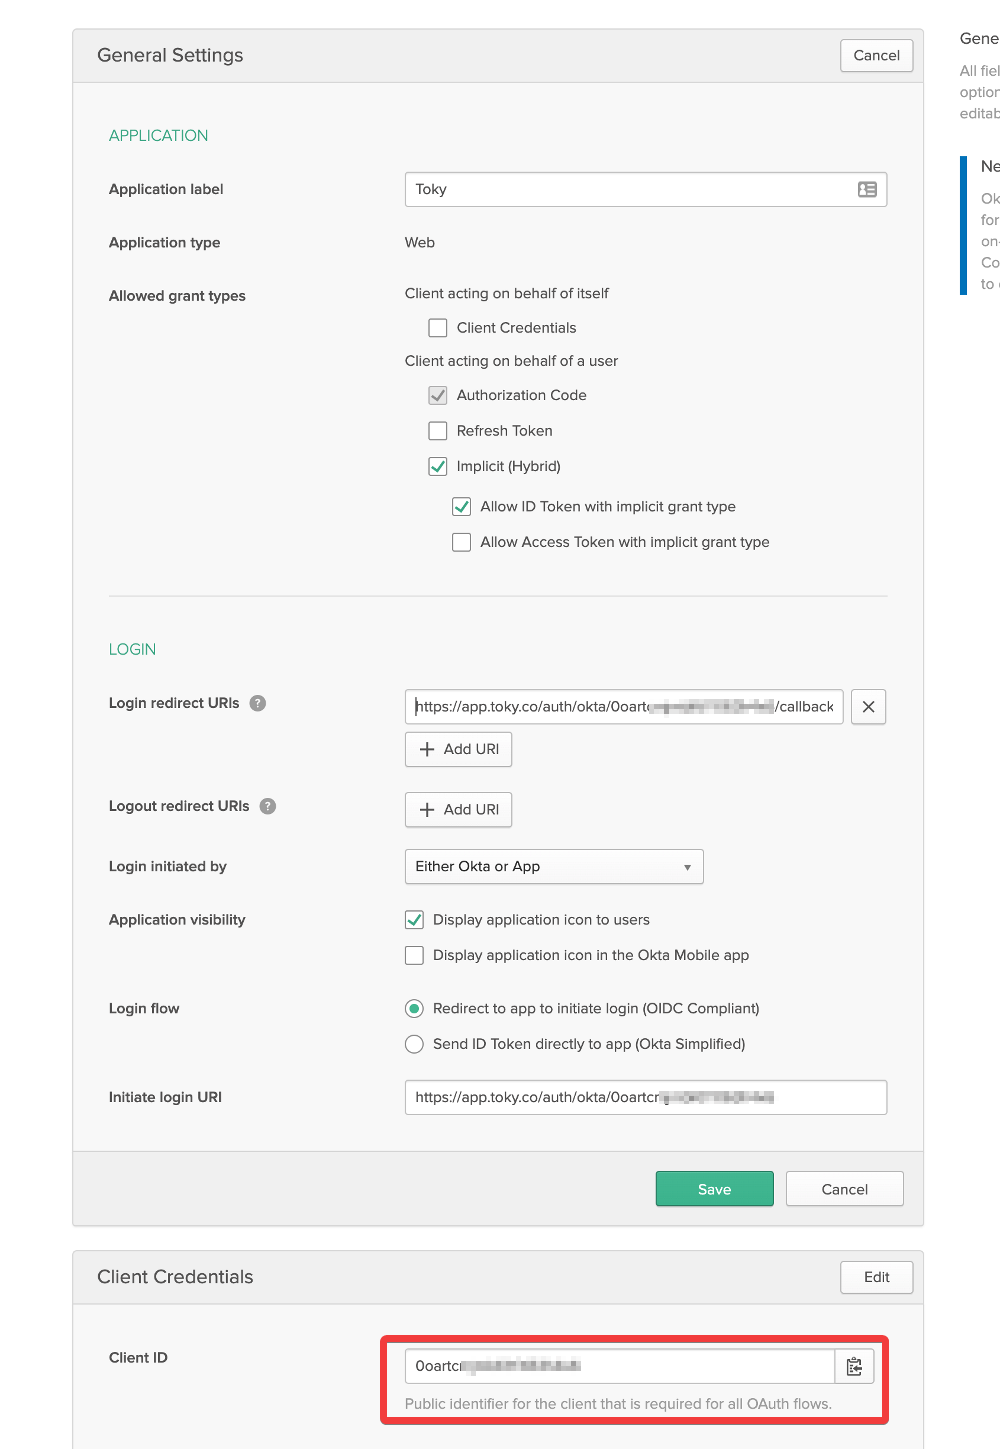The height and width of the screenshot is (1449, 1000).
Task: Select Send ID Token directly to app
Action: [414, 1044]
